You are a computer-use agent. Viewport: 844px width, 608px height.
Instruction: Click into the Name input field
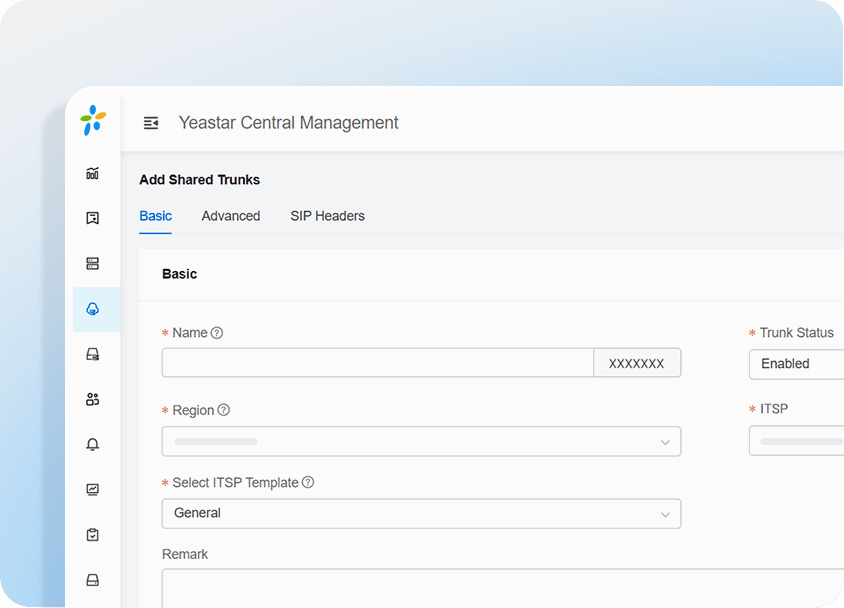pyautogui.click(x=378, y=363)
